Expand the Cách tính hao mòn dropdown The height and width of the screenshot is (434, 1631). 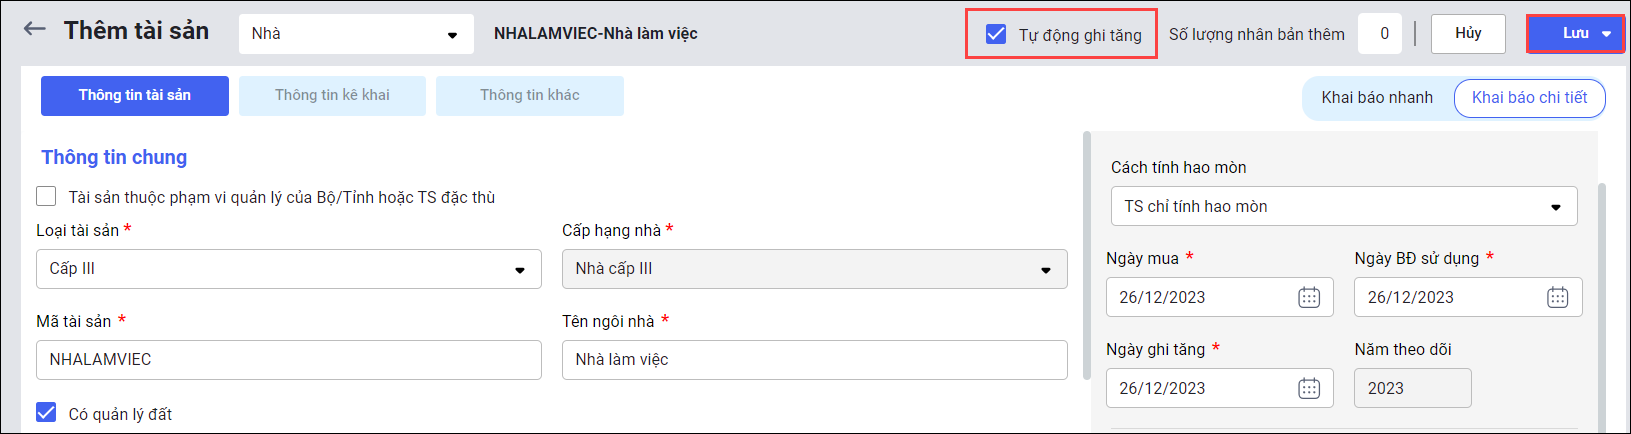point(1555,207)
